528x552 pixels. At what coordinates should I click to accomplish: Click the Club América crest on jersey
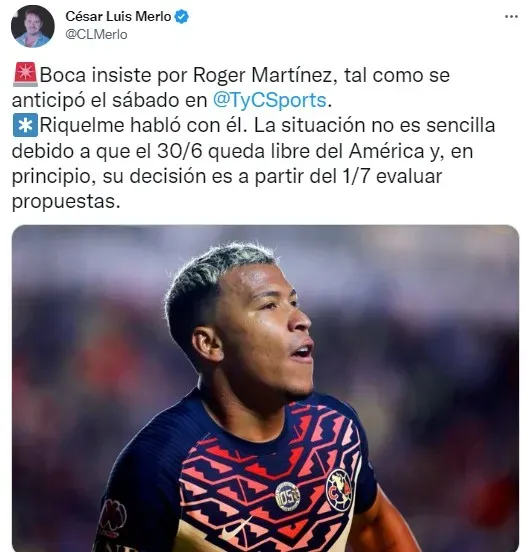tap(339, 490)
